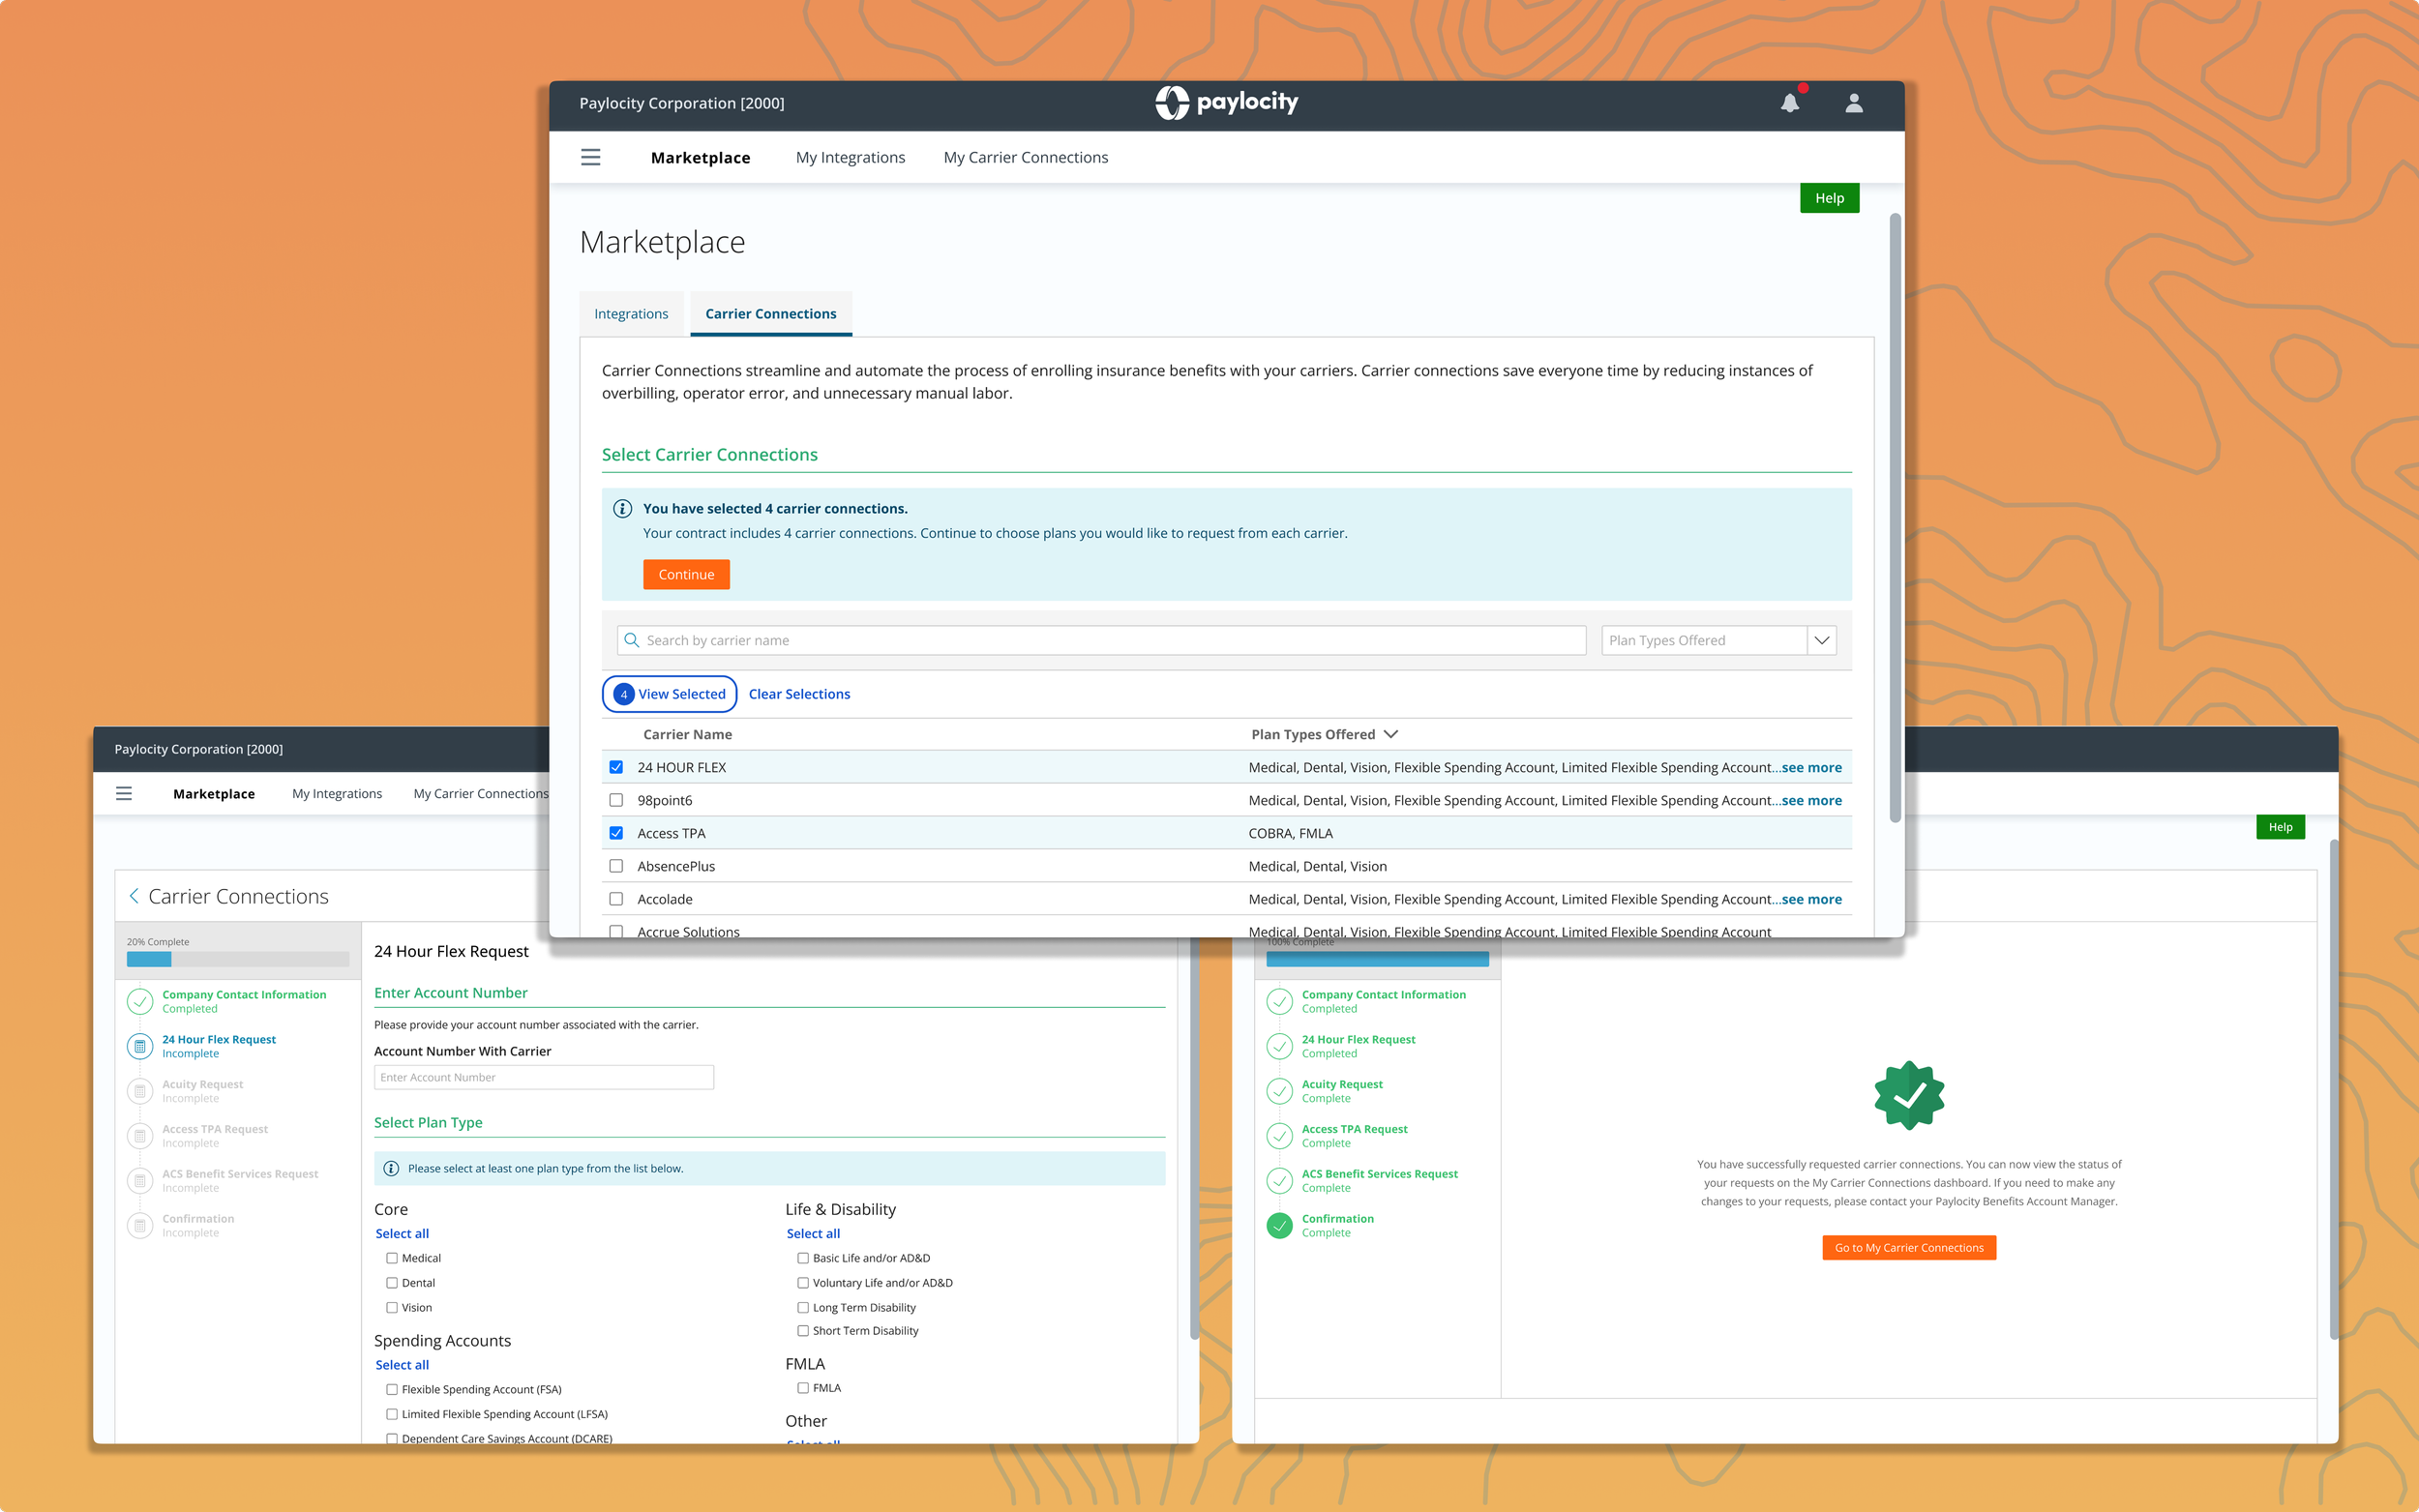The width and height of the screenshot is (2419, 1512).
Task: Open the user profile icon
Action: 1853,103
